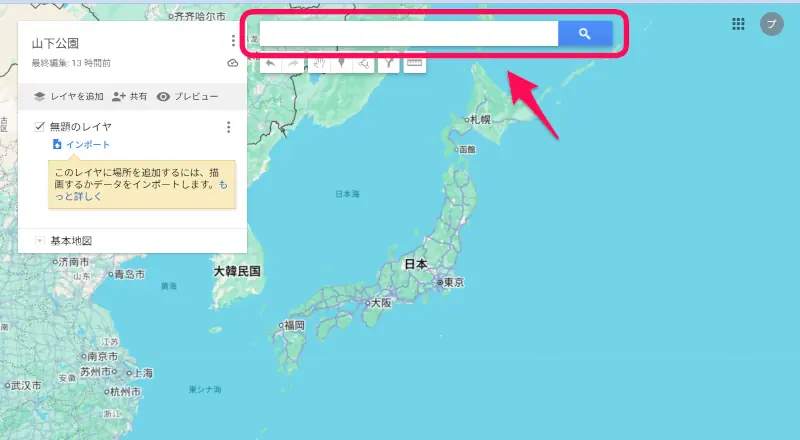
Task: Click the 大韓民国 country label
Action: (x=237, y=271)
